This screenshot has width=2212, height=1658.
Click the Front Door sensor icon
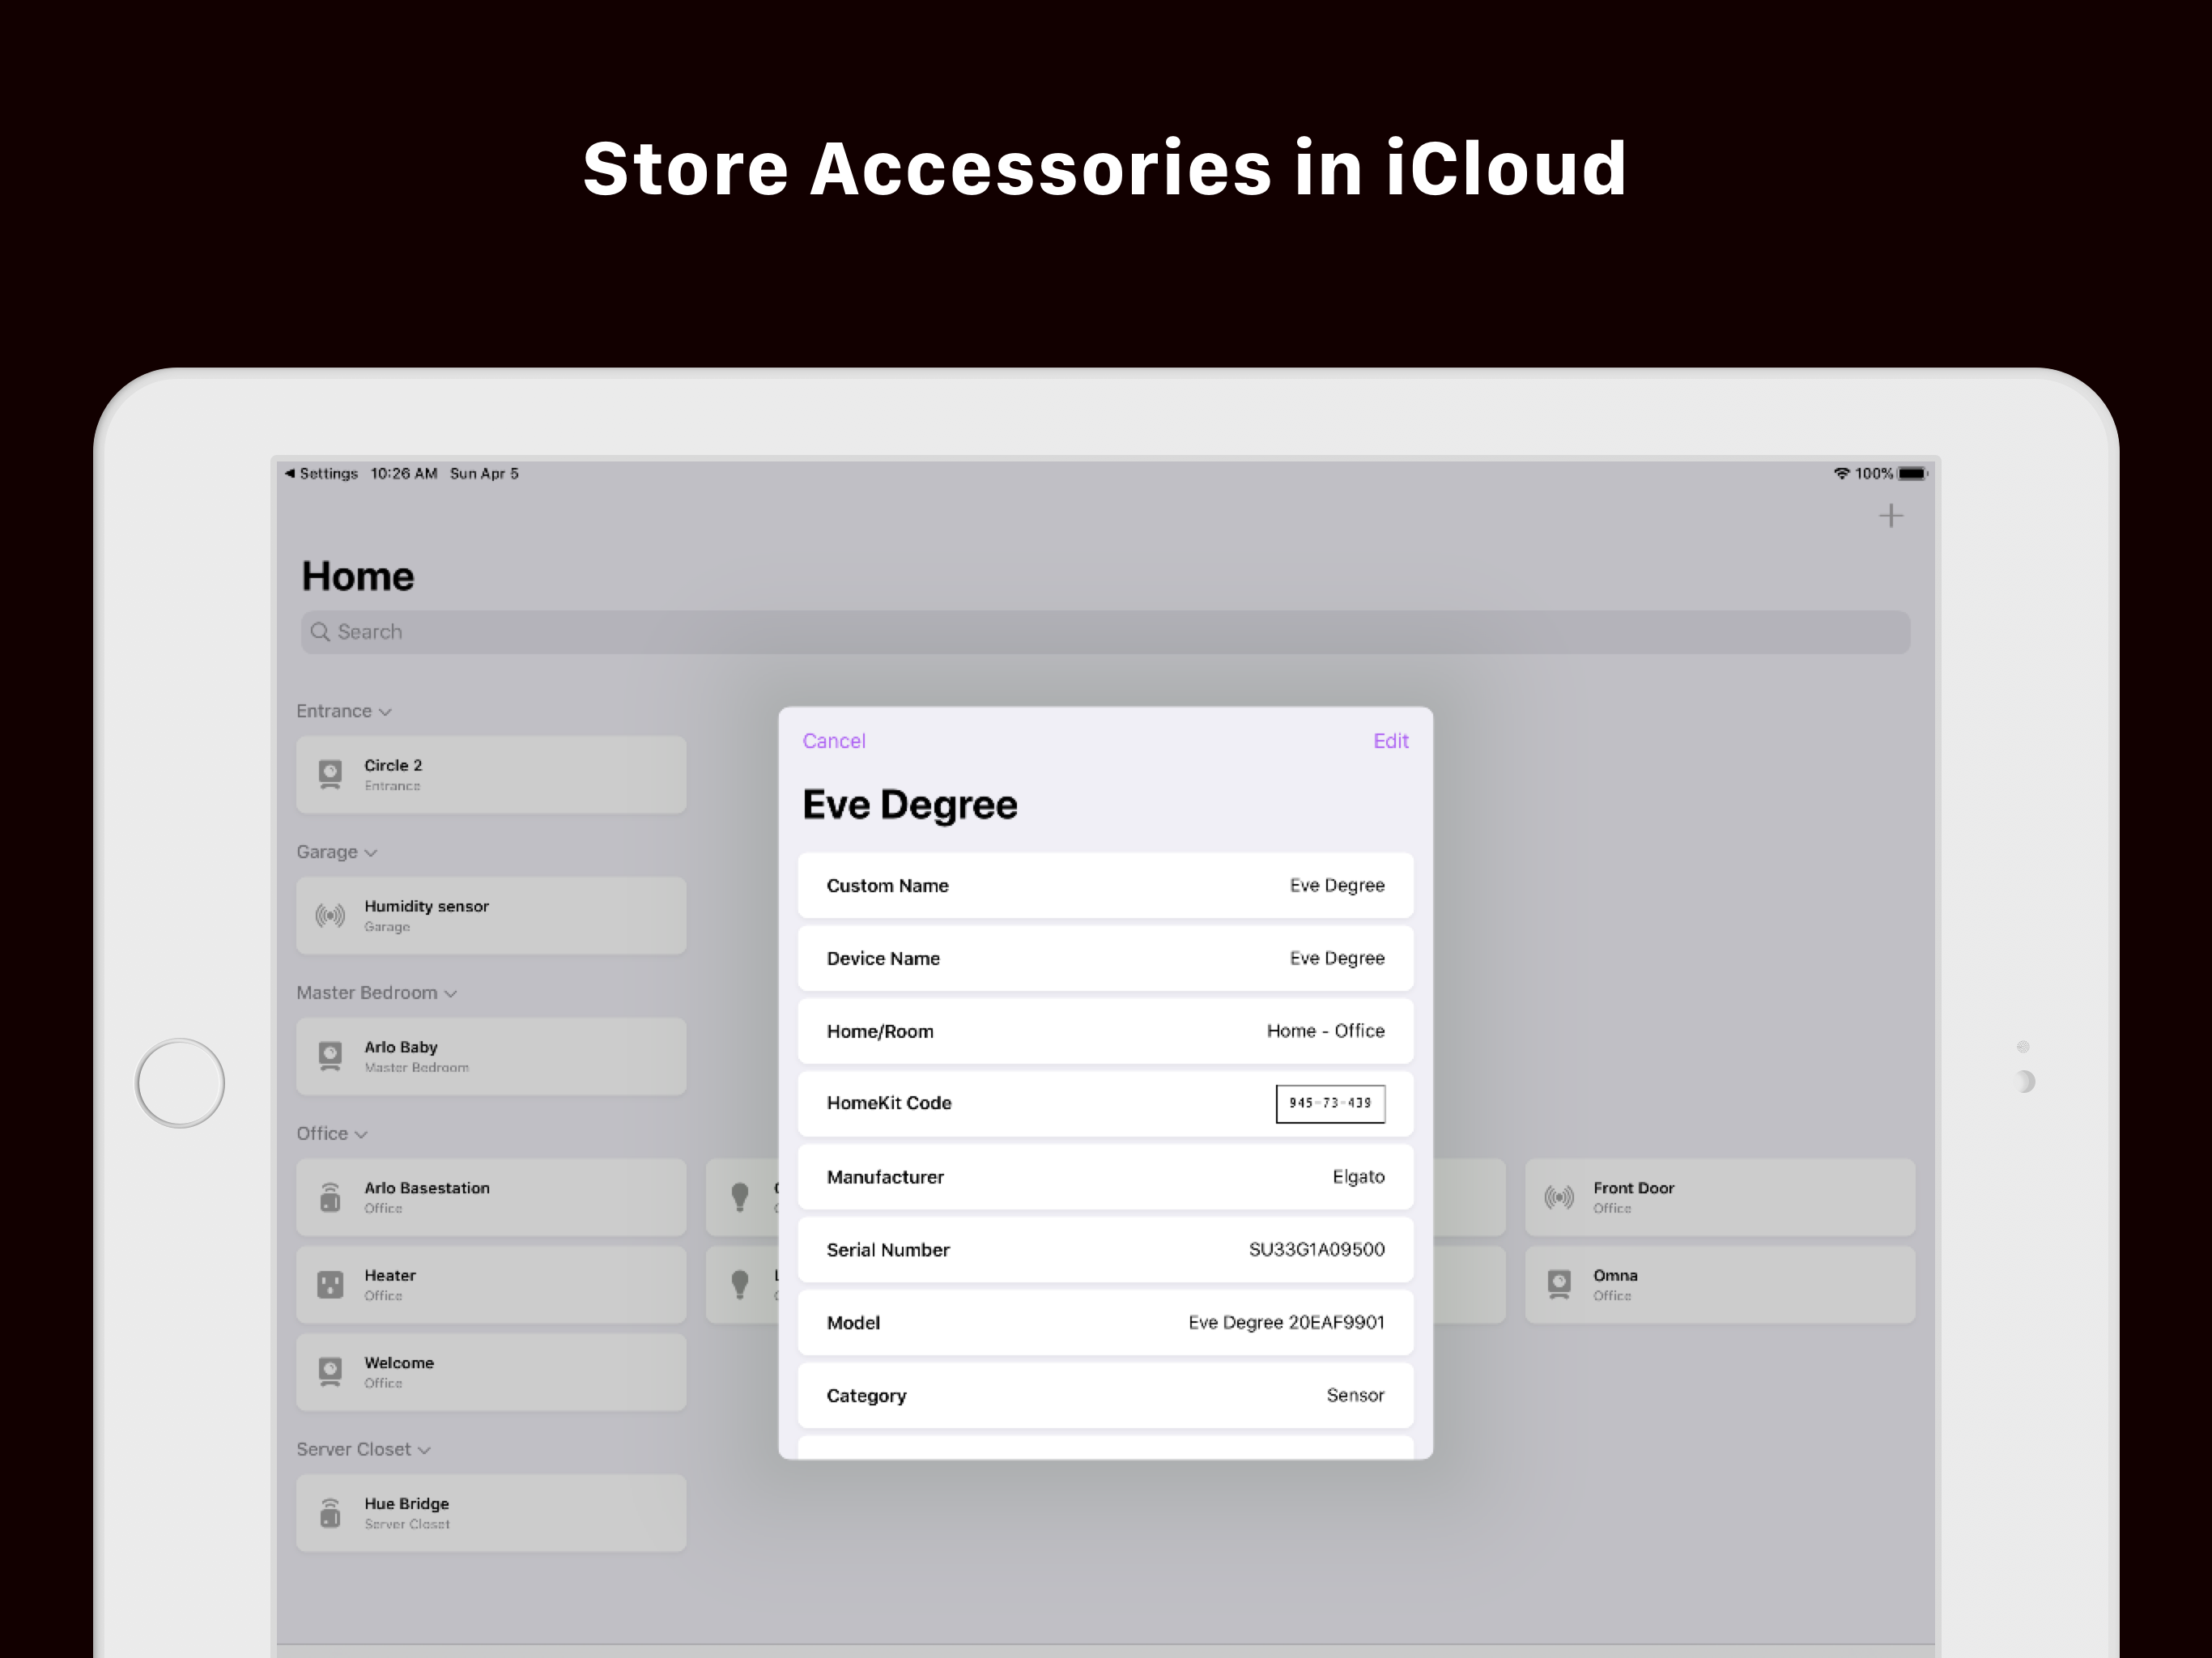tap(1559, 1197)
